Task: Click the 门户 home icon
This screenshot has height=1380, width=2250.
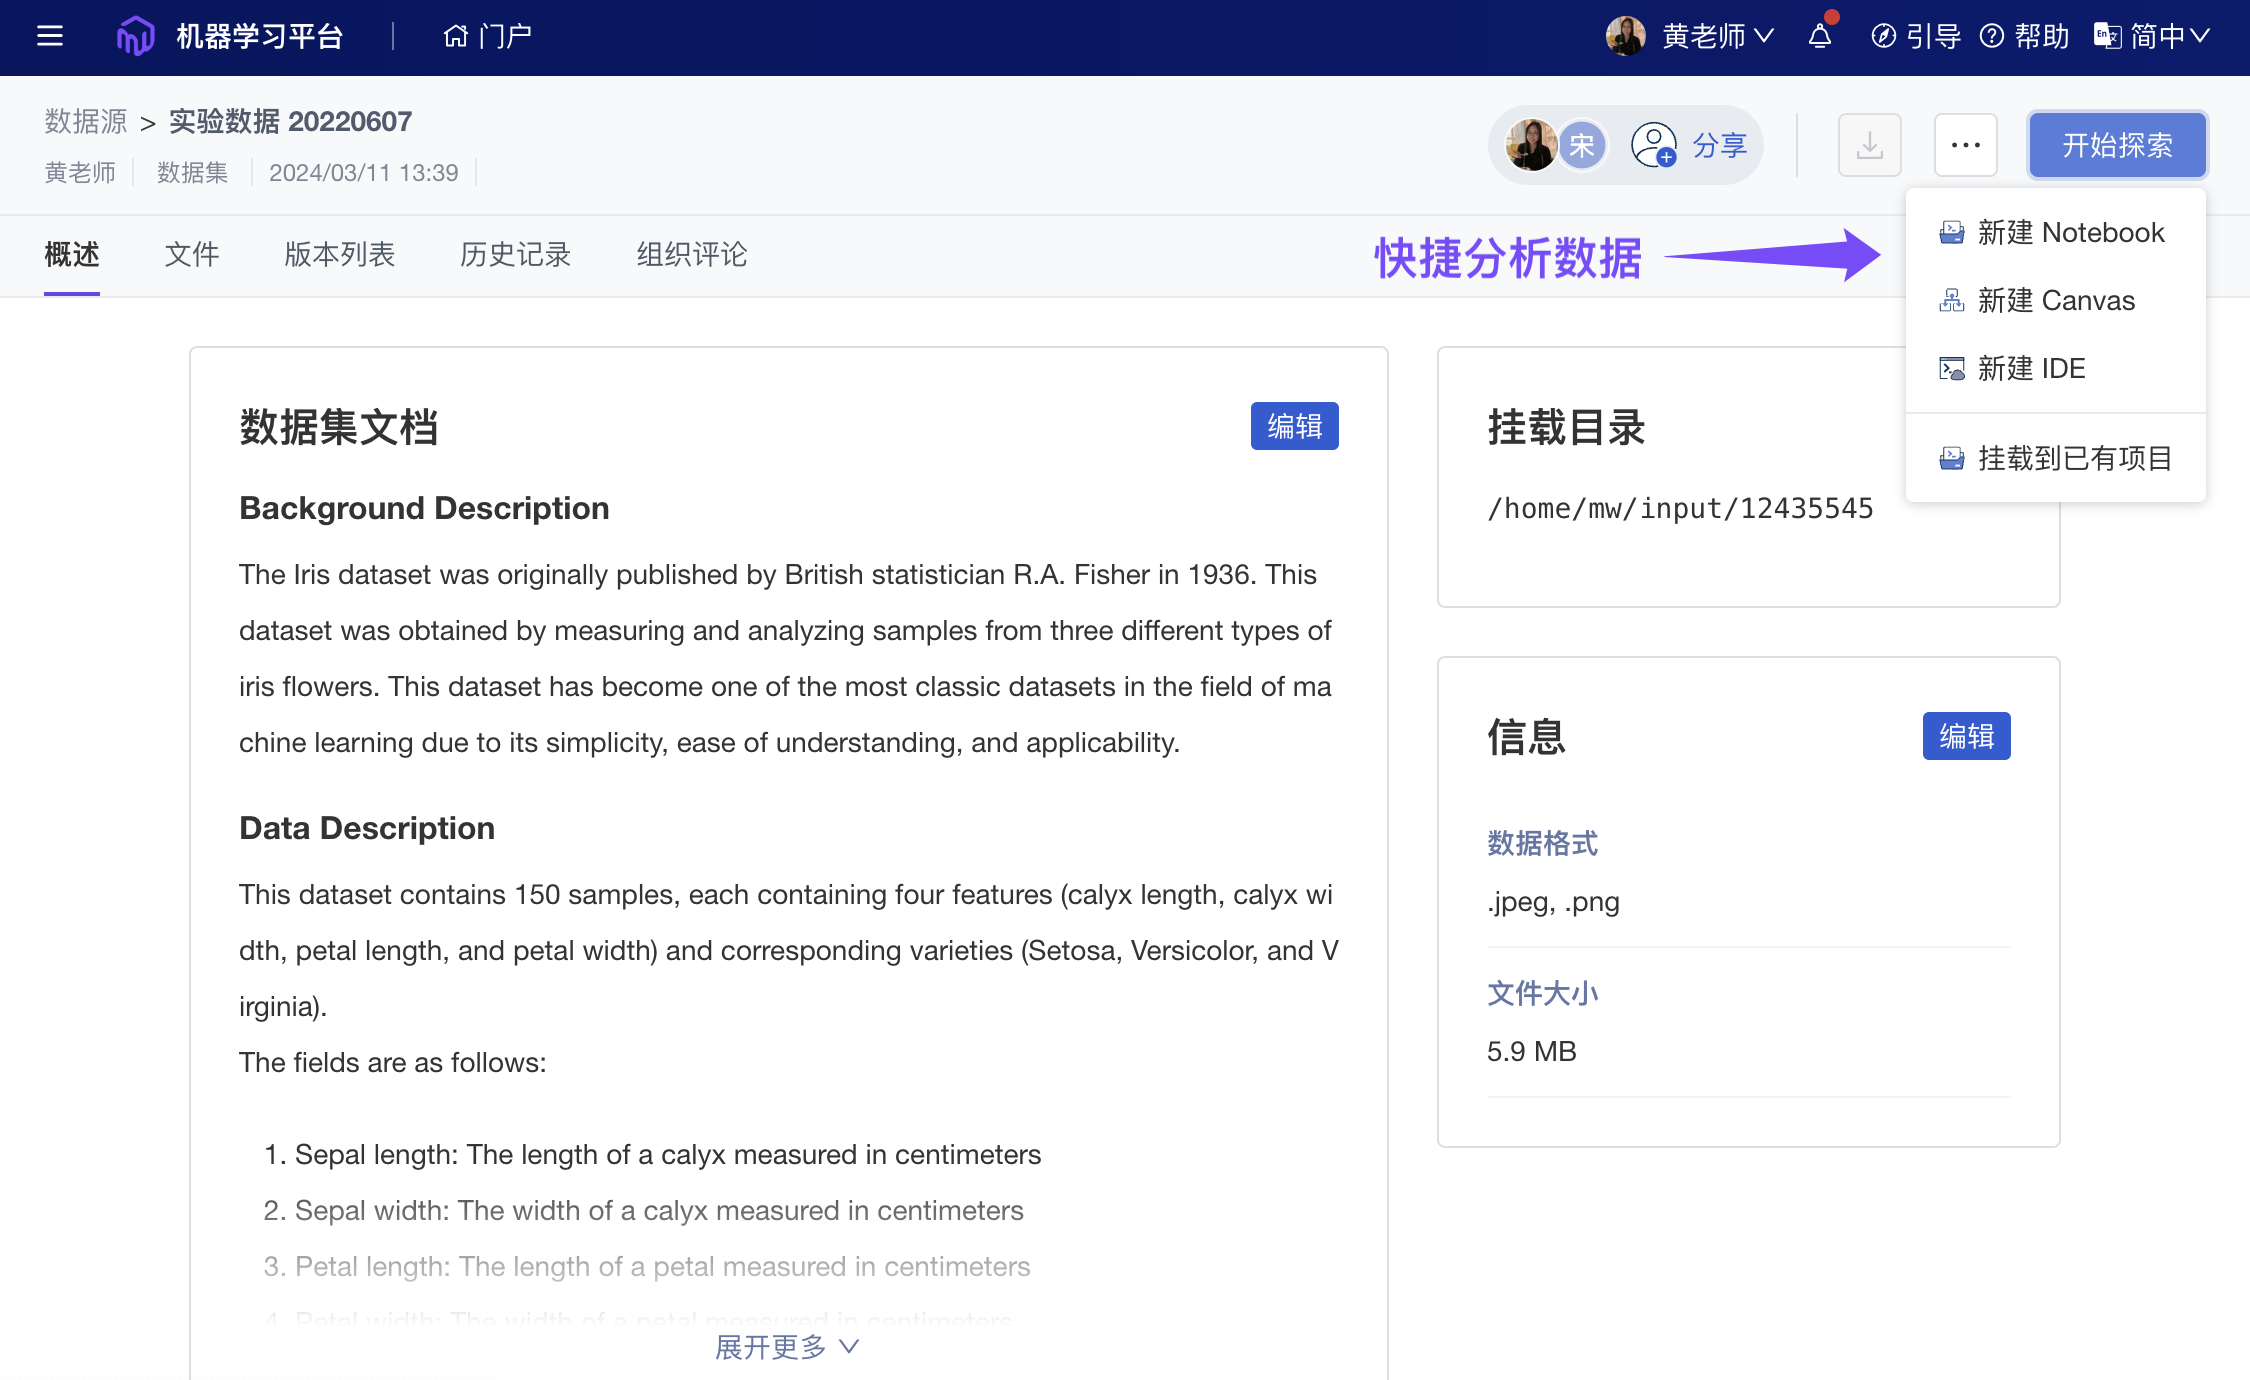Action: tap(456, 35)
